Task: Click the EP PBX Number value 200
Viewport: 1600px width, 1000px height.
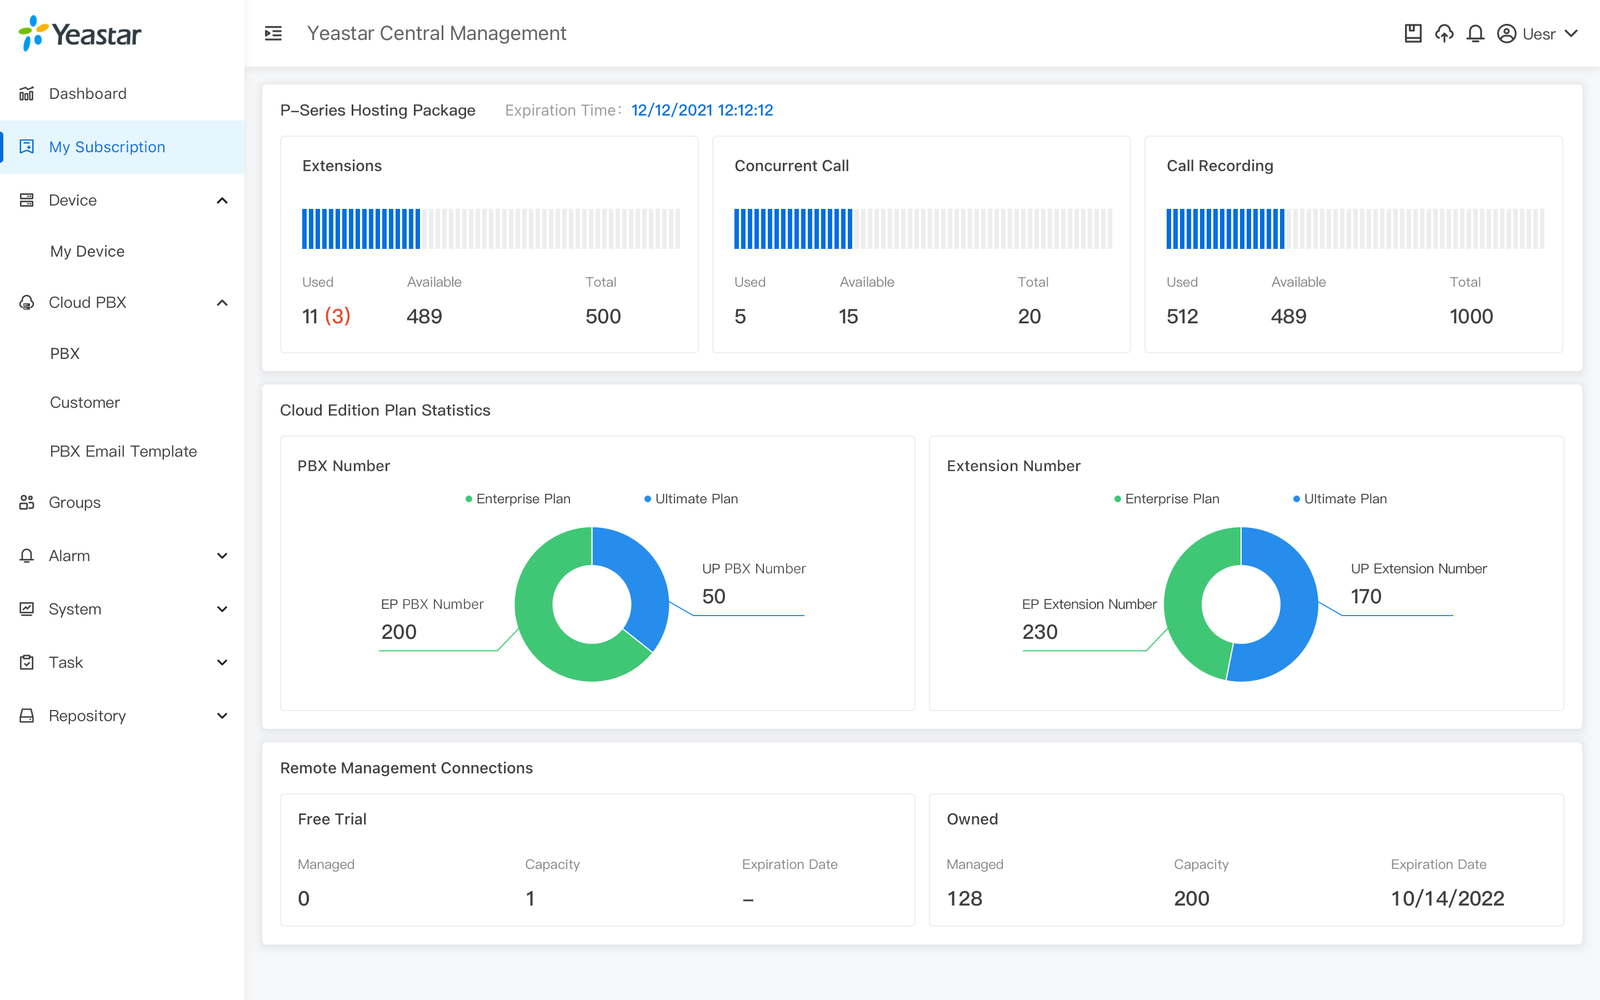Action: [x=399, y=632]
